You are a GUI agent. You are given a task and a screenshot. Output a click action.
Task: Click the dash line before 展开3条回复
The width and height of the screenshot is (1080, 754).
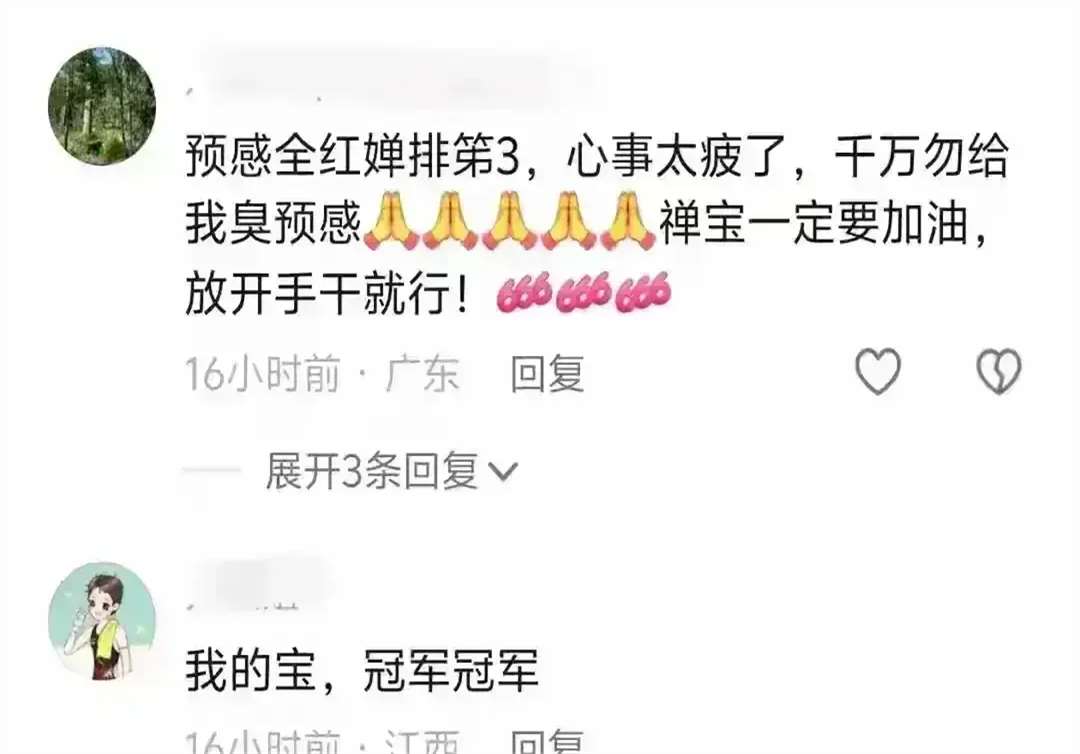pos(211,472)
